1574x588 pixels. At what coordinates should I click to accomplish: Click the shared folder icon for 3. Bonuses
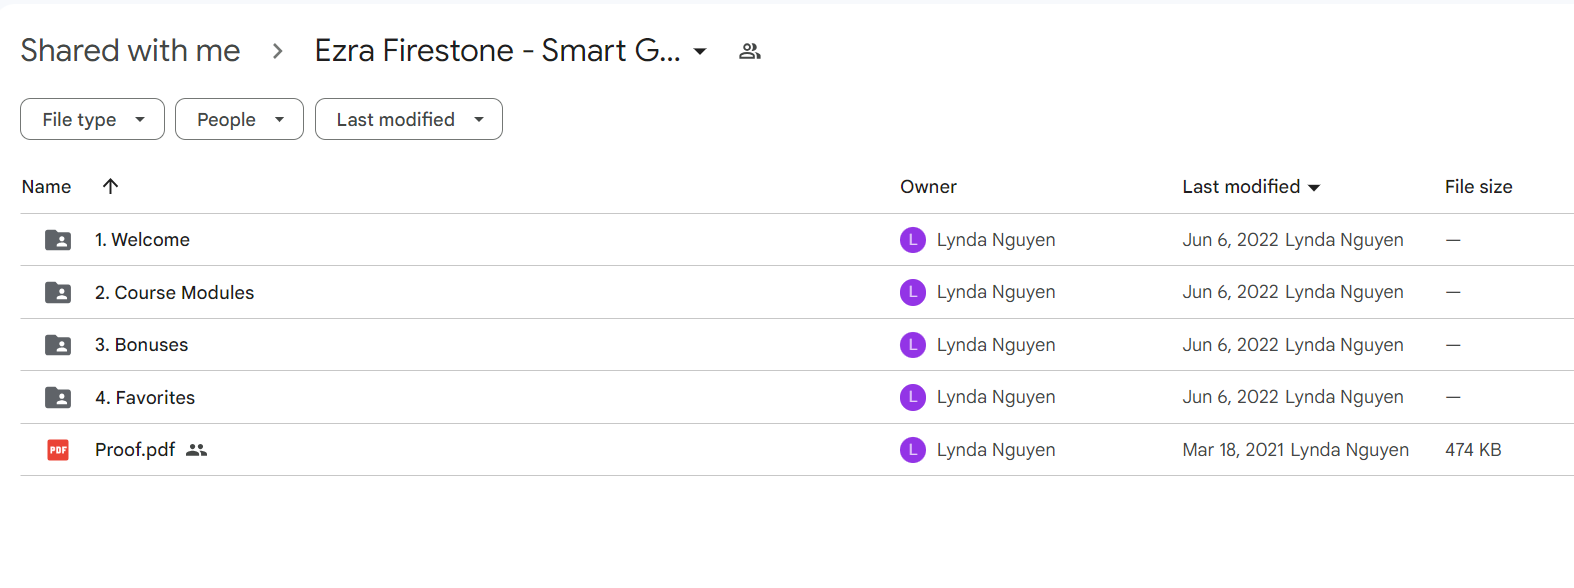[x=58, y=345]
